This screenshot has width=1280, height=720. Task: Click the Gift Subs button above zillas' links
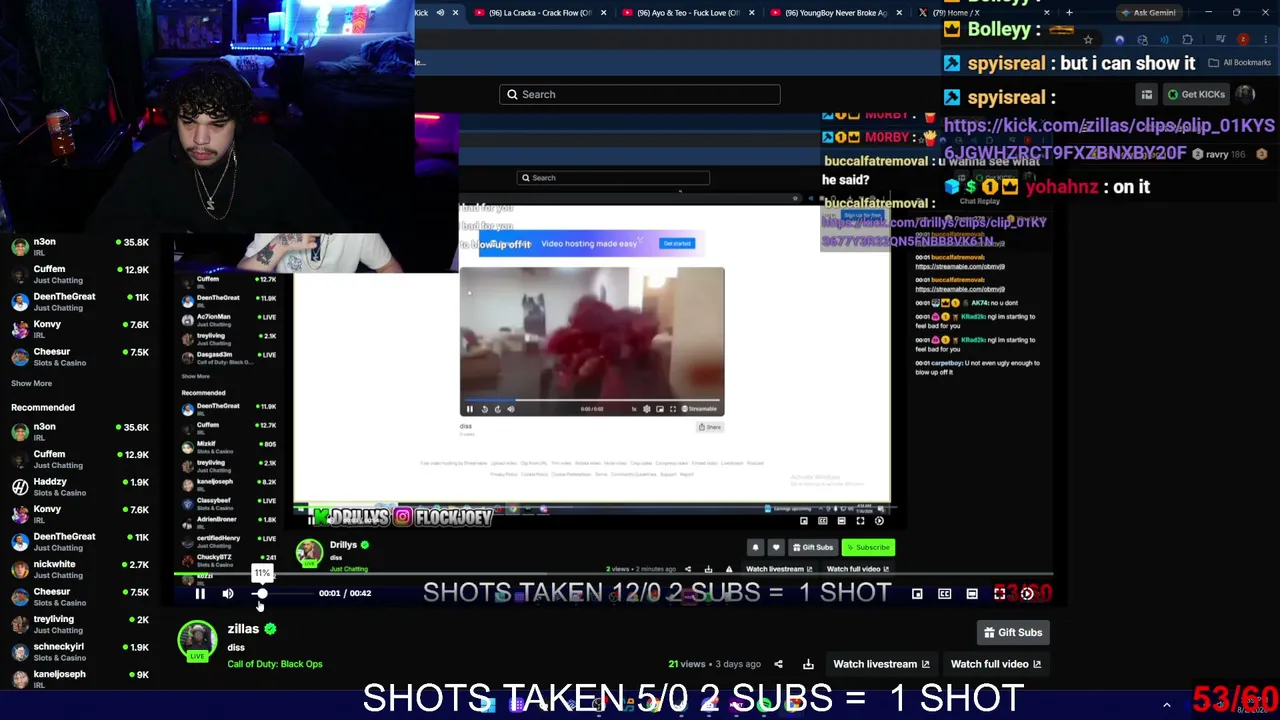point(1013,632)
